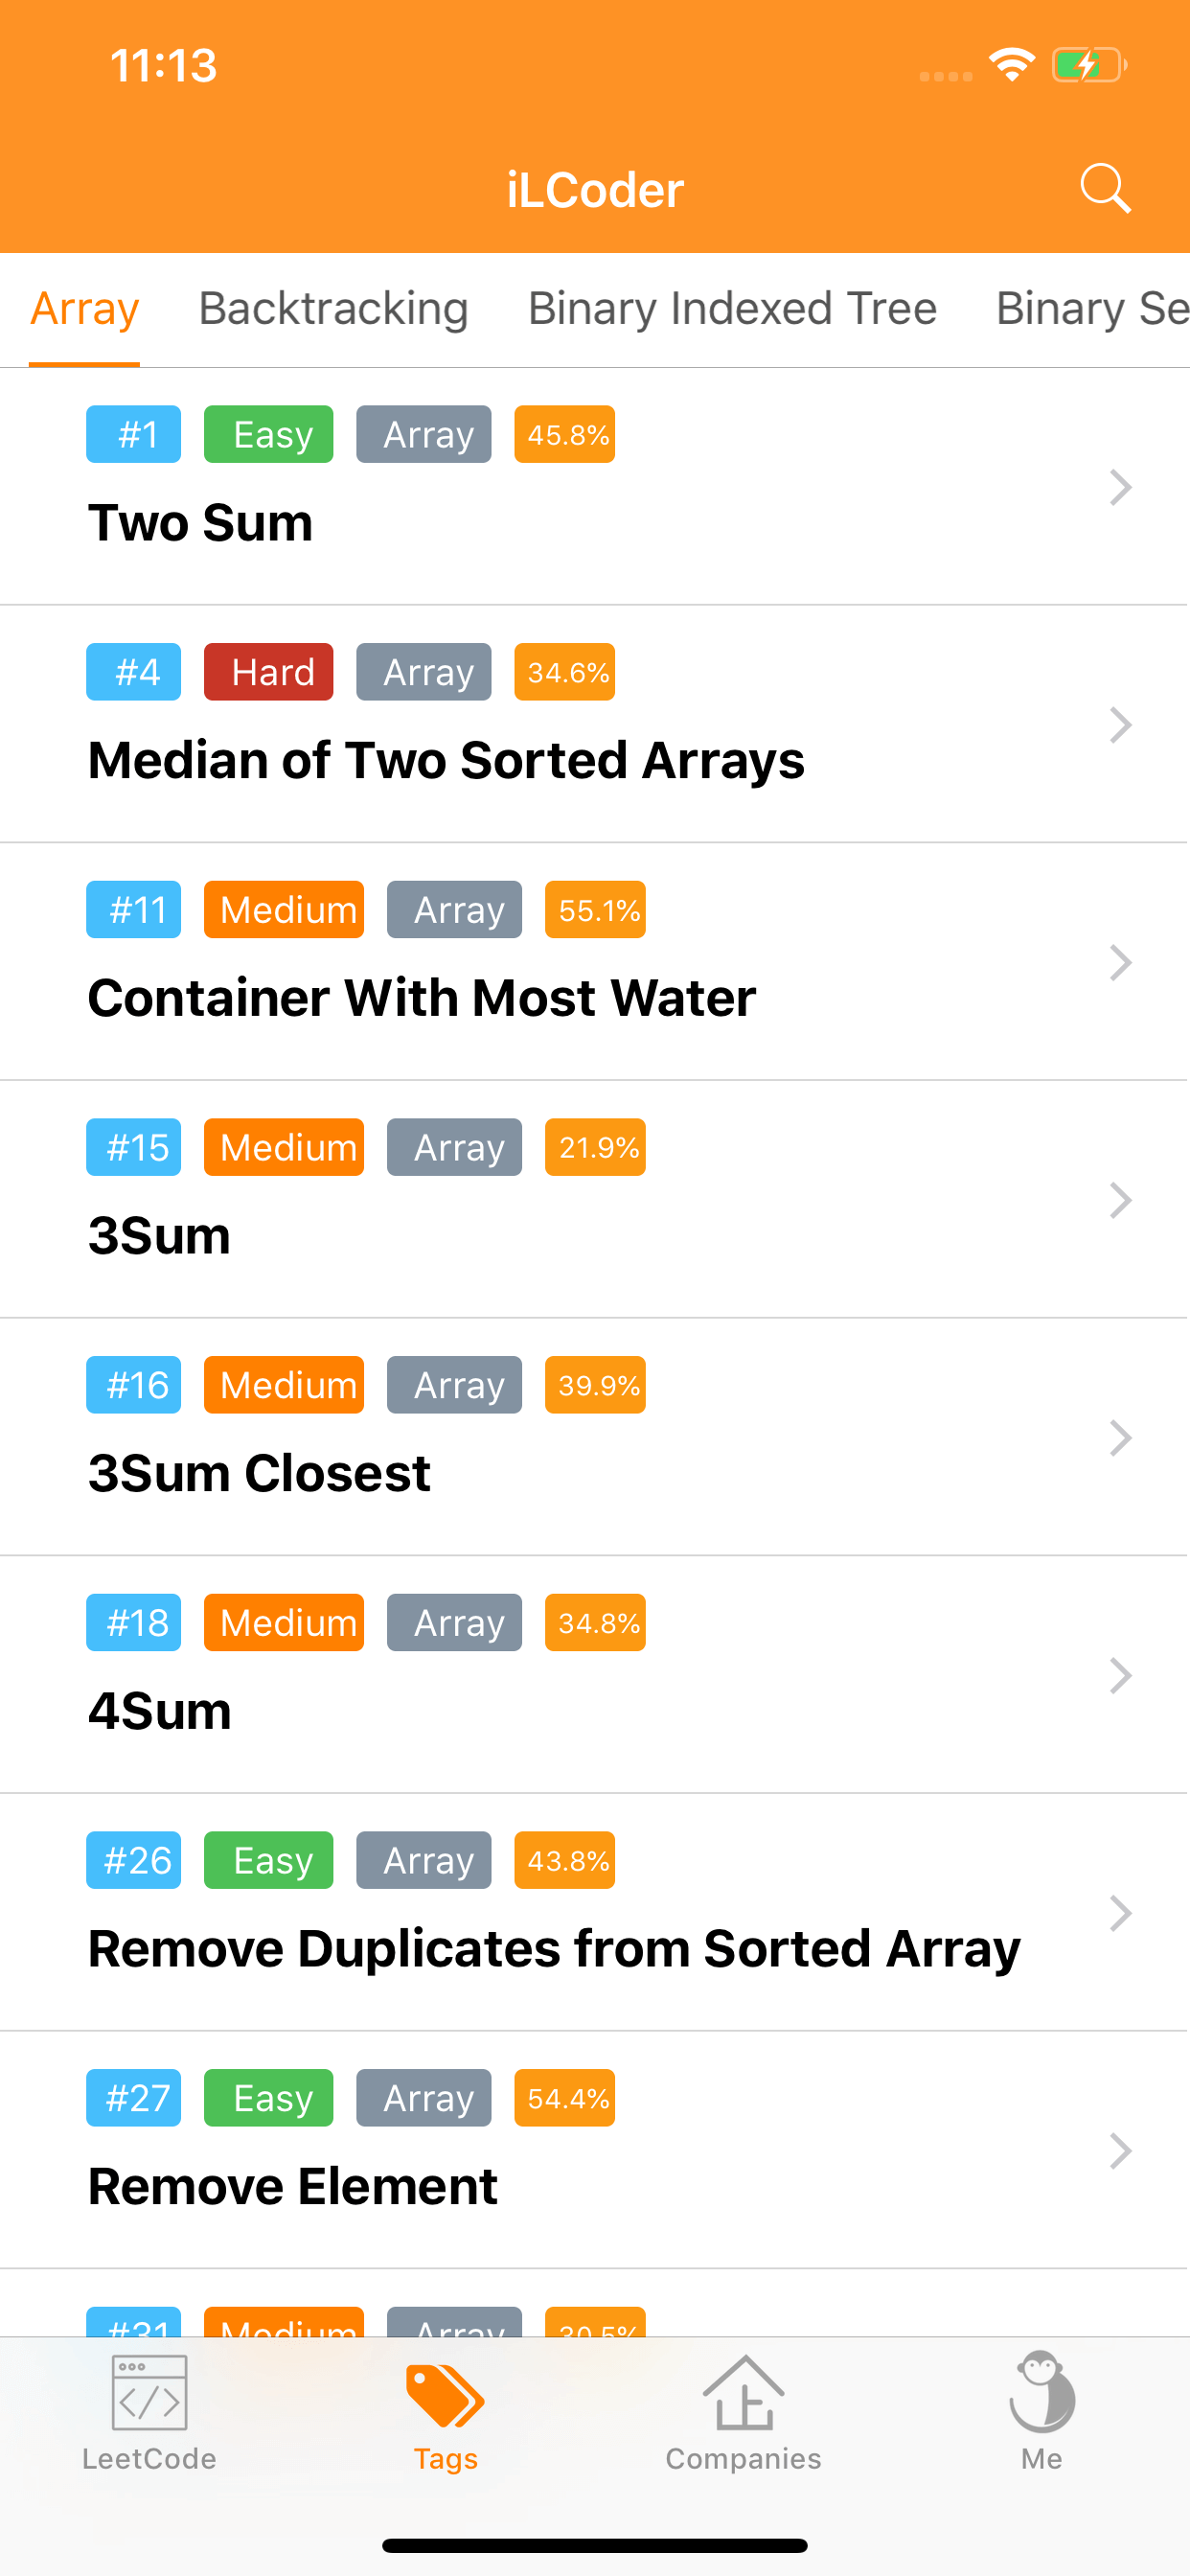Select the Array category tab

click(x=85, y=308)
